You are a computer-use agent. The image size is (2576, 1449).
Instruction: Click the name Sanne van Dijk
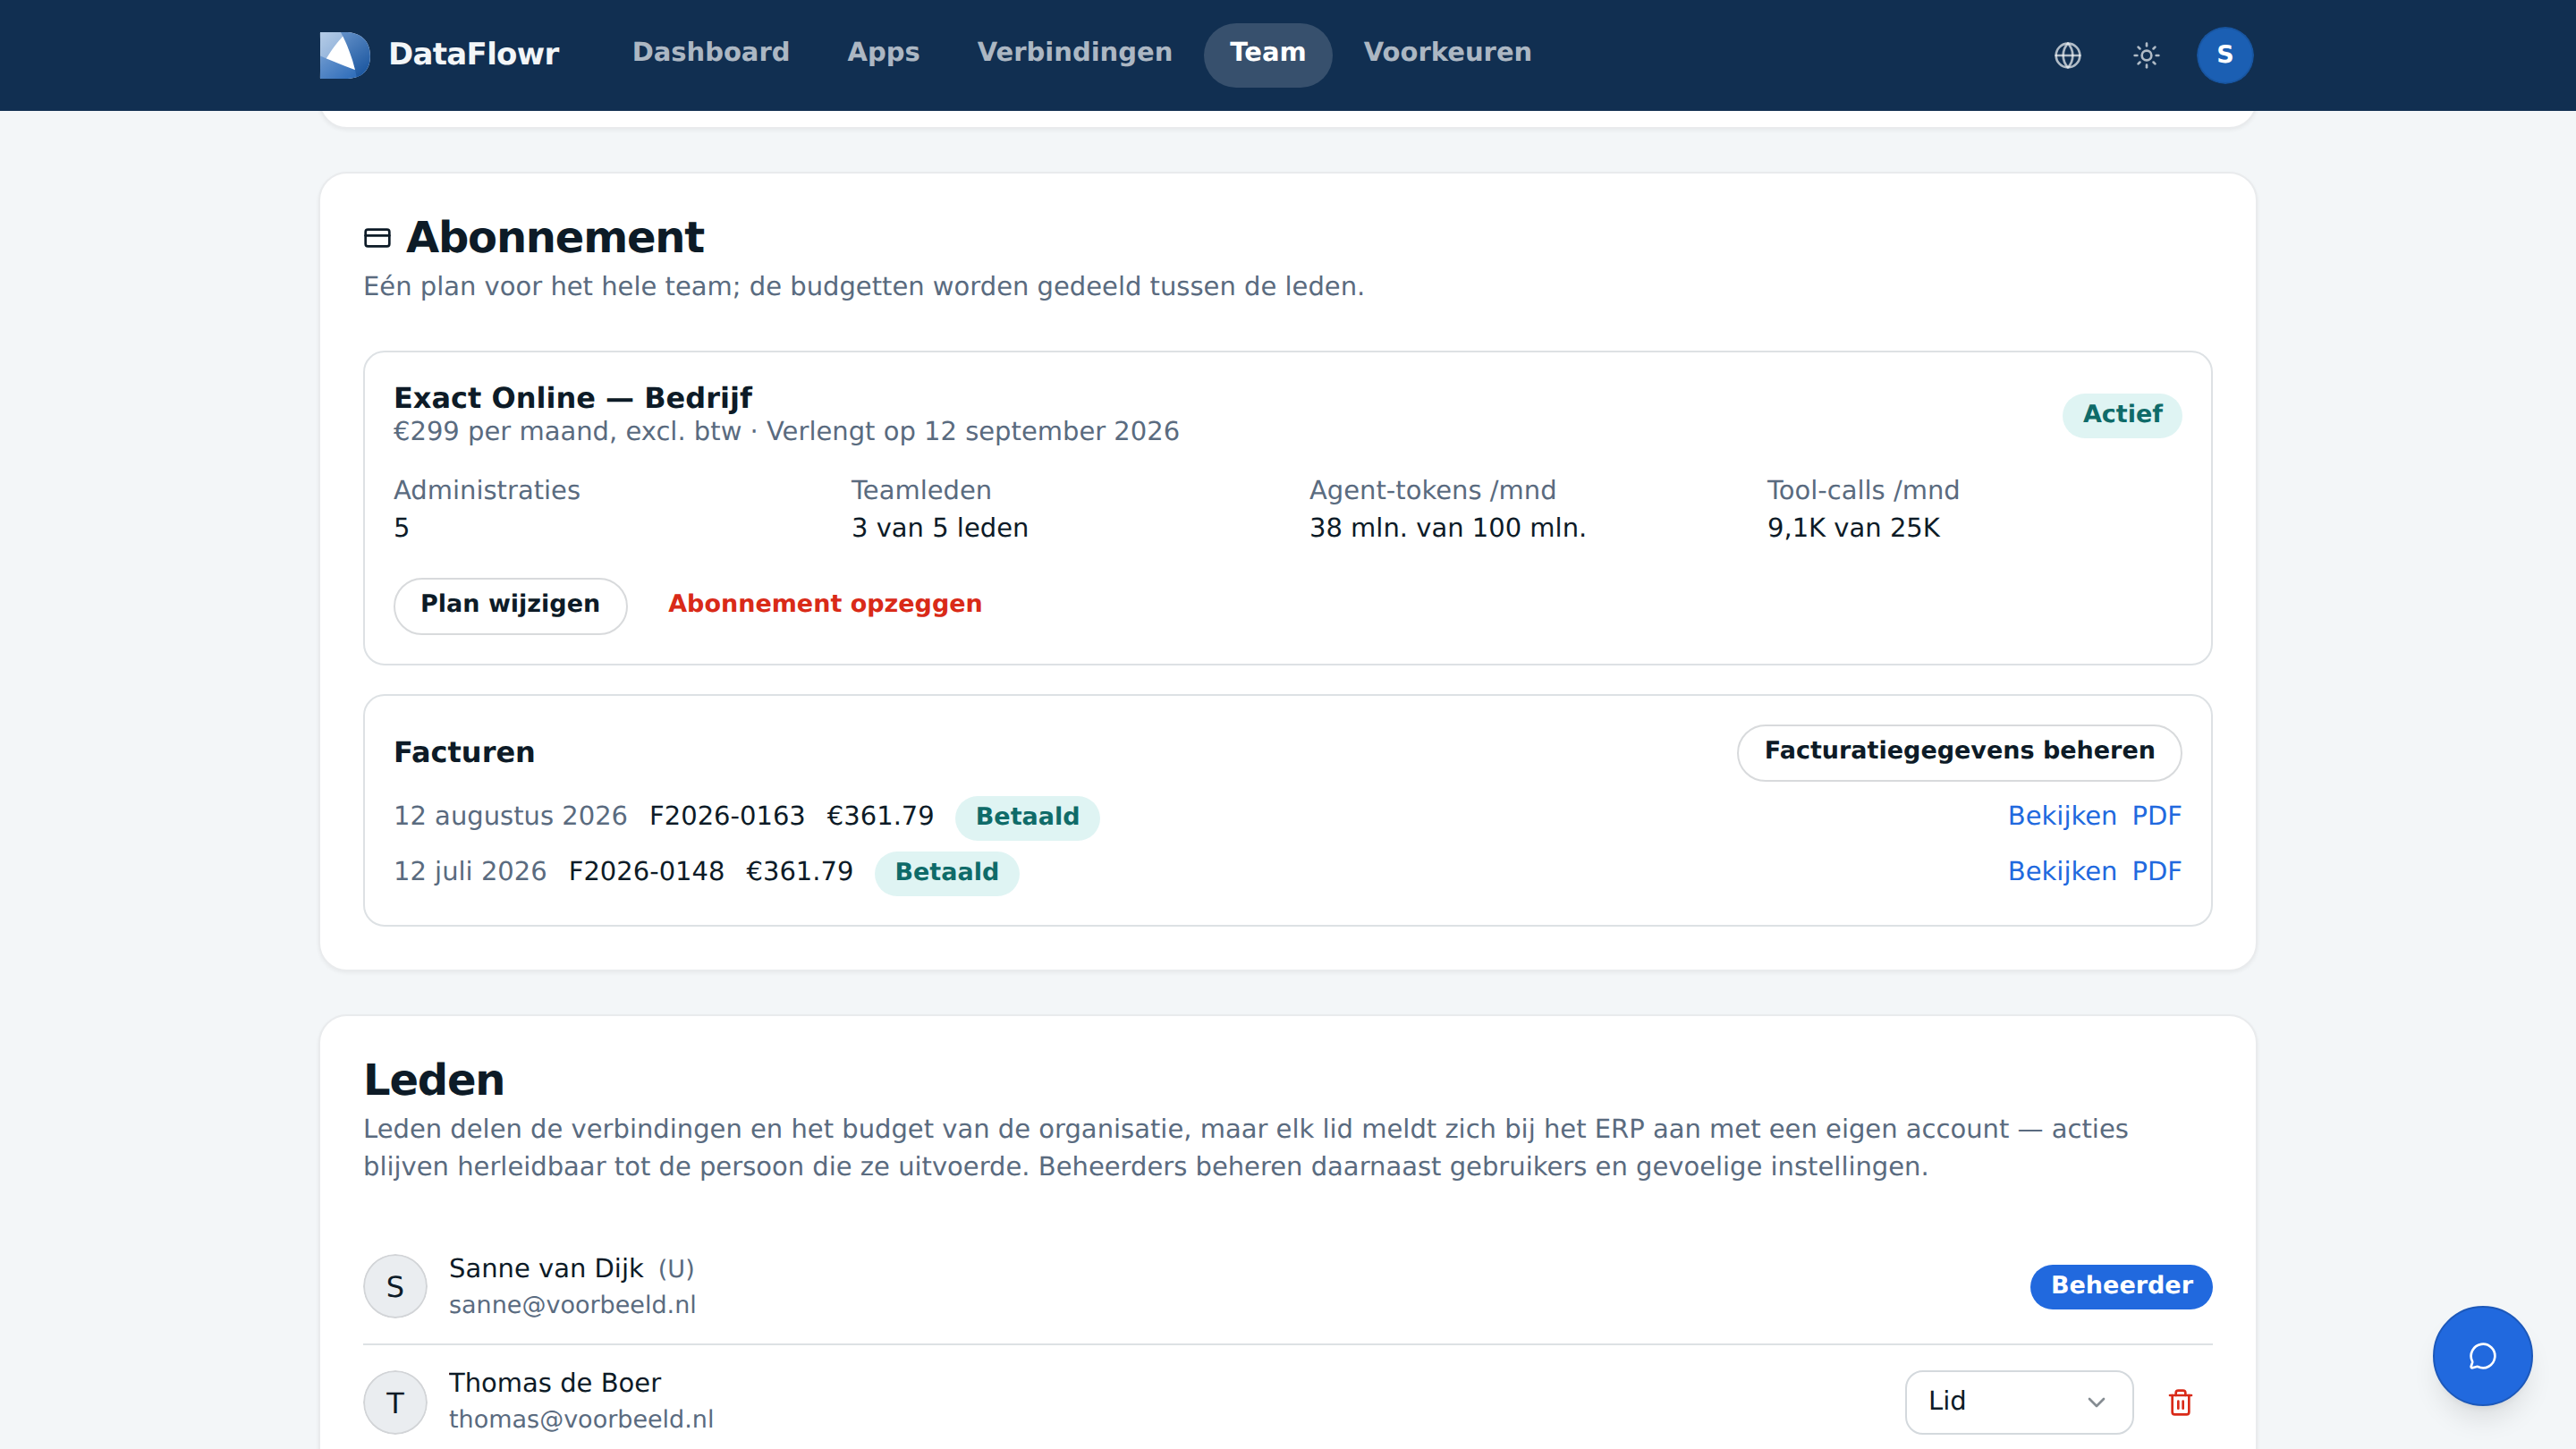(546, 1269)
